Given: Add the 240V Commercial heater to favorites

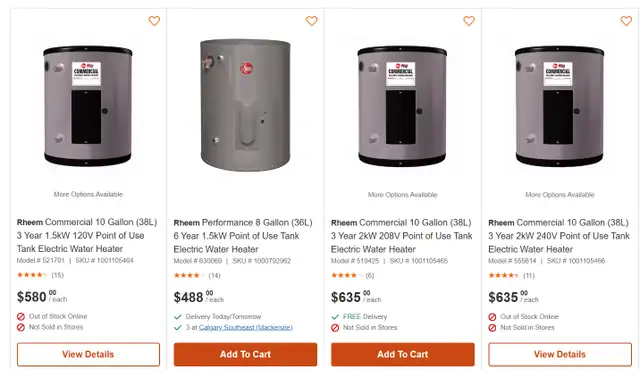Looking at the screenshot, I should pyautogui.click(x=626, y=21).
